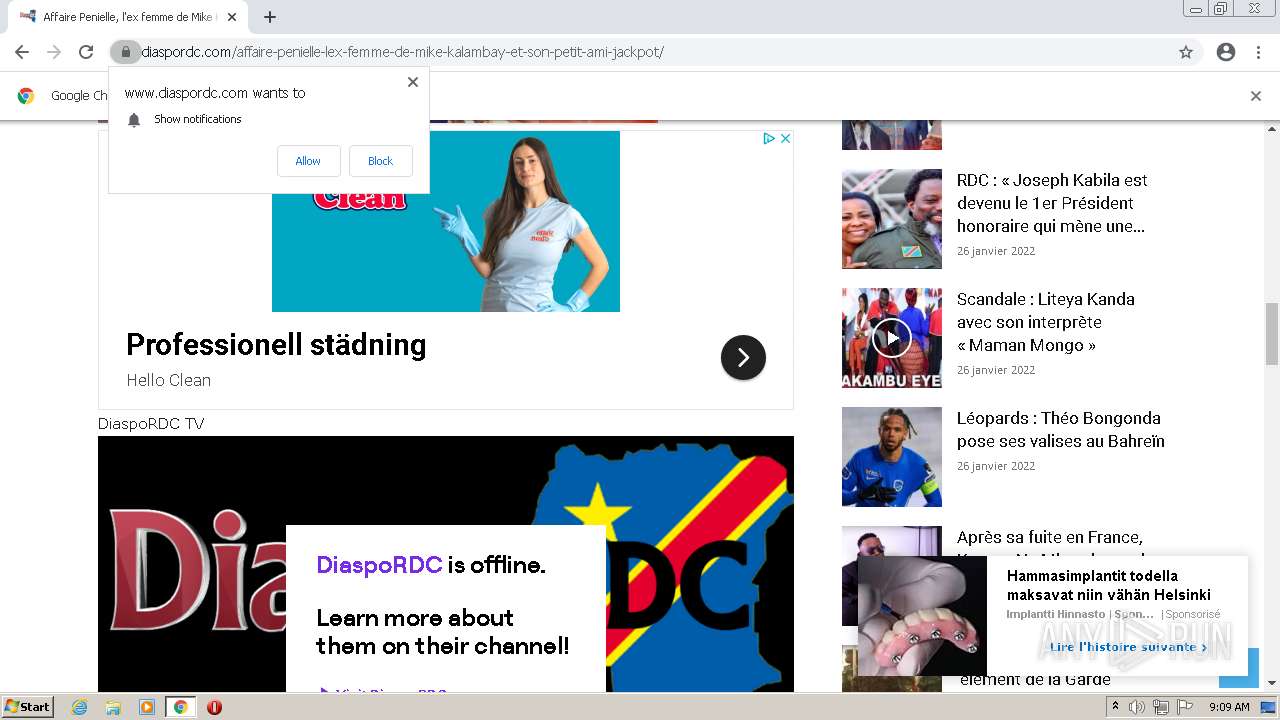Click the Hammasimplantit sponsored headline
Screen dimensions: 1280x720
[1109, 585]
